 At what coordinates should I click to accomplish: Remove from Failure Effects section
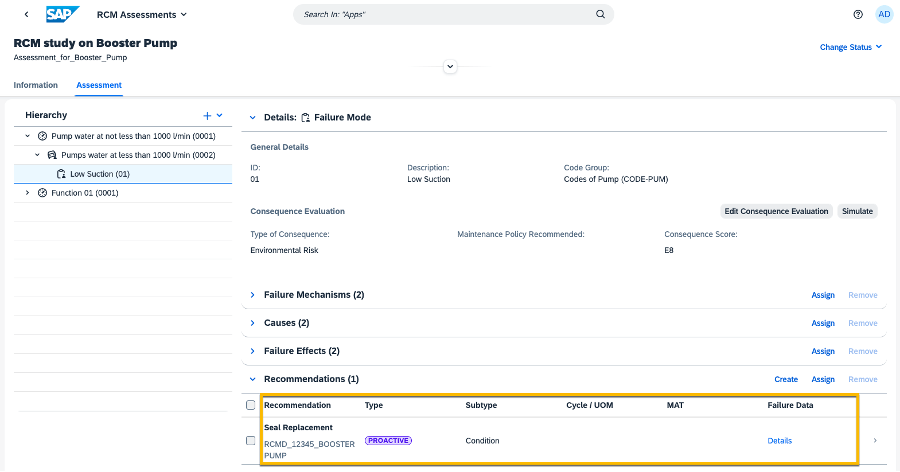point(863,351)
